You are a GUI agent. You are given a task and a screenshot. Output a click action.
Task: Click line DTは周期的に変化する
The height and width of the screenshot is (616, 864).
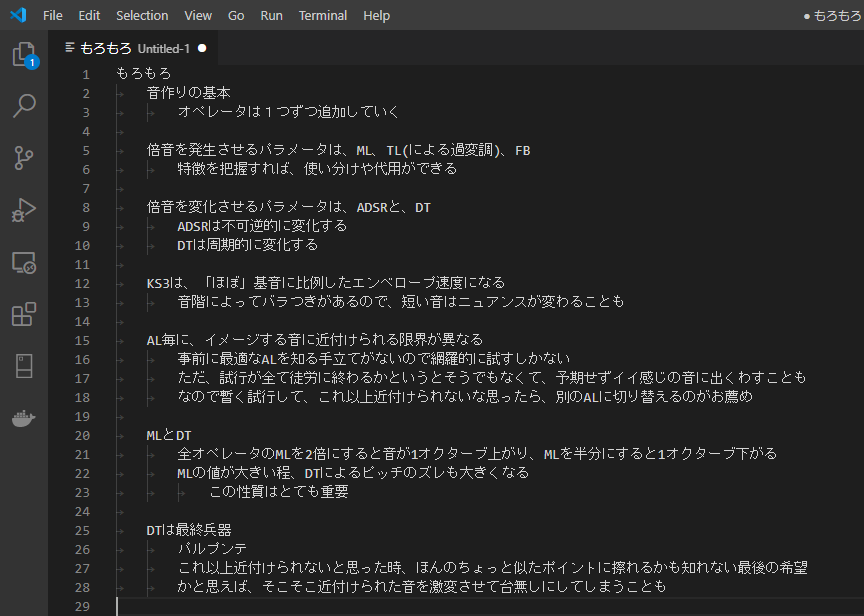pos(248,245)
